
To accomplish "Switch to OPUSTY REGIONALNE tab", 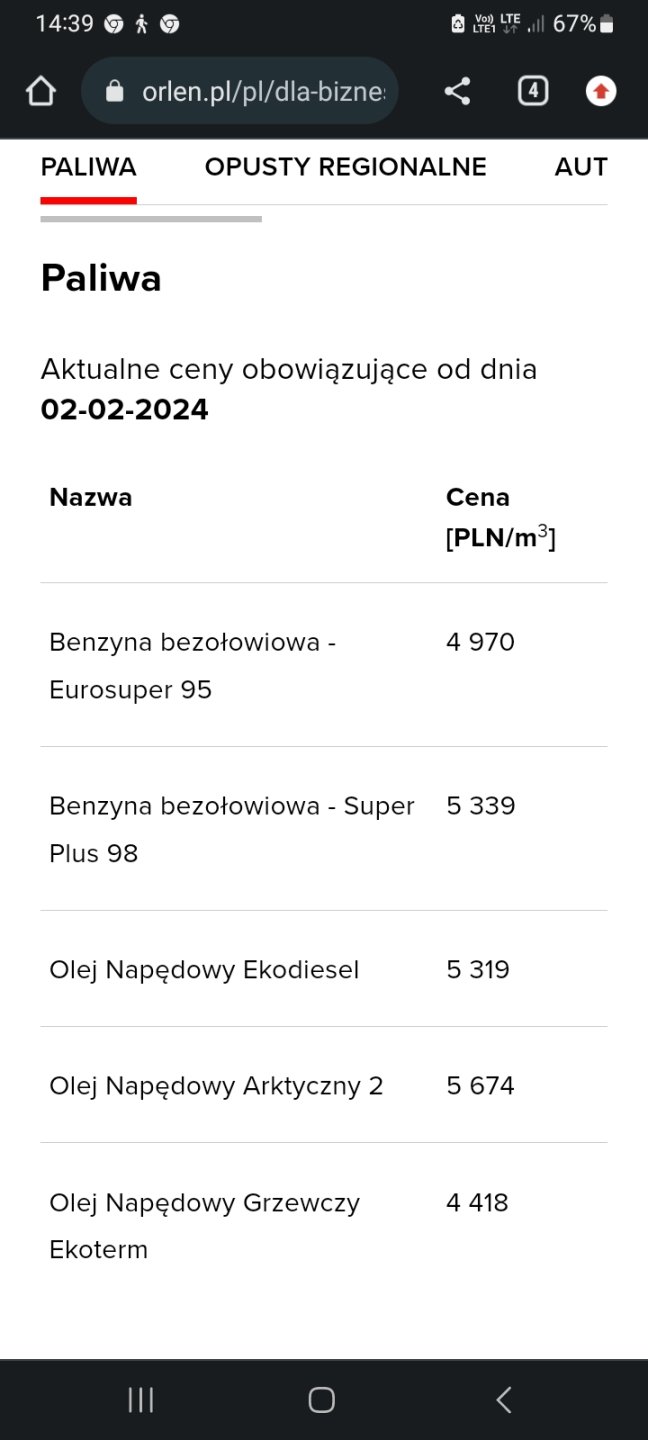I will click(345, 167).
